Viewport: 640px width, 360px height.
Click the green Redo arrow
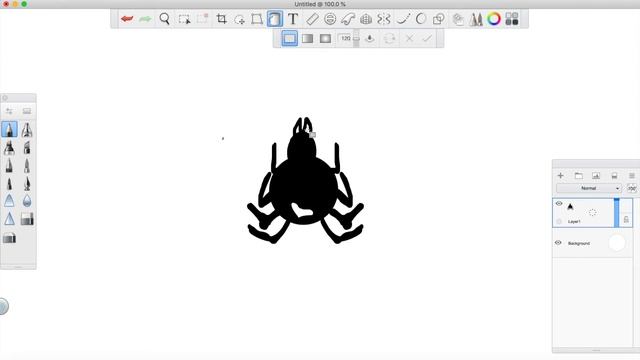coord(145,19)
